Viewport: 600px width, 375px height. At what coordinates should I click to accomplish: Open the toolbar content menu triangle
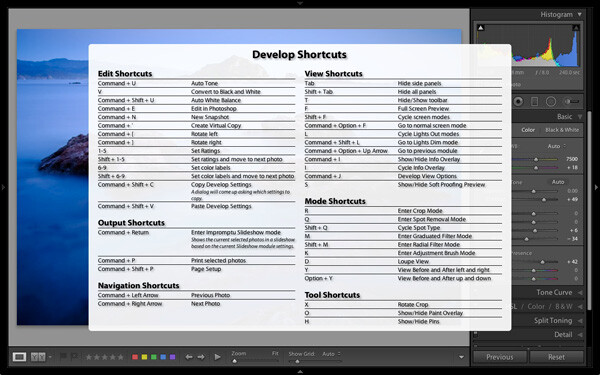[x=461, y=357]
